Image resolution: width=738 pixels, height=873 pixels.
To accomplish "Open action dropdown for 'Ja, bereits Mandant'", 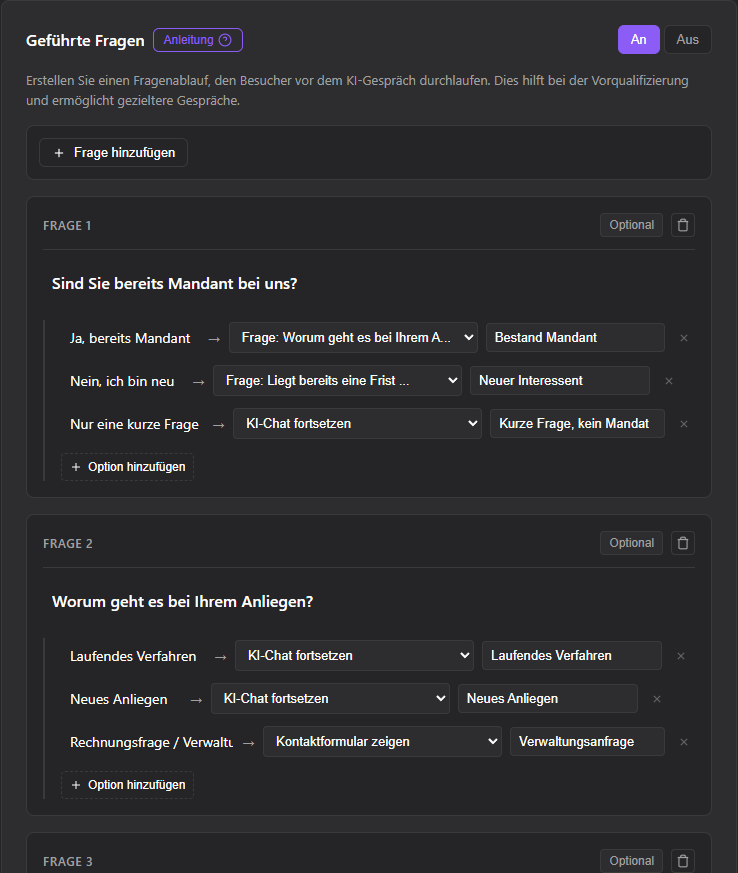I will [353, 338].
